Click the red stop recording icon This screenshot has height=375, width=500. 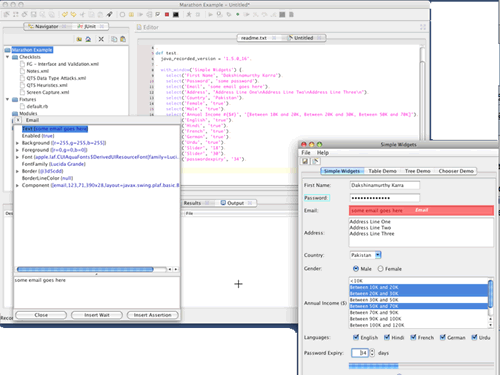coord(167,15)
